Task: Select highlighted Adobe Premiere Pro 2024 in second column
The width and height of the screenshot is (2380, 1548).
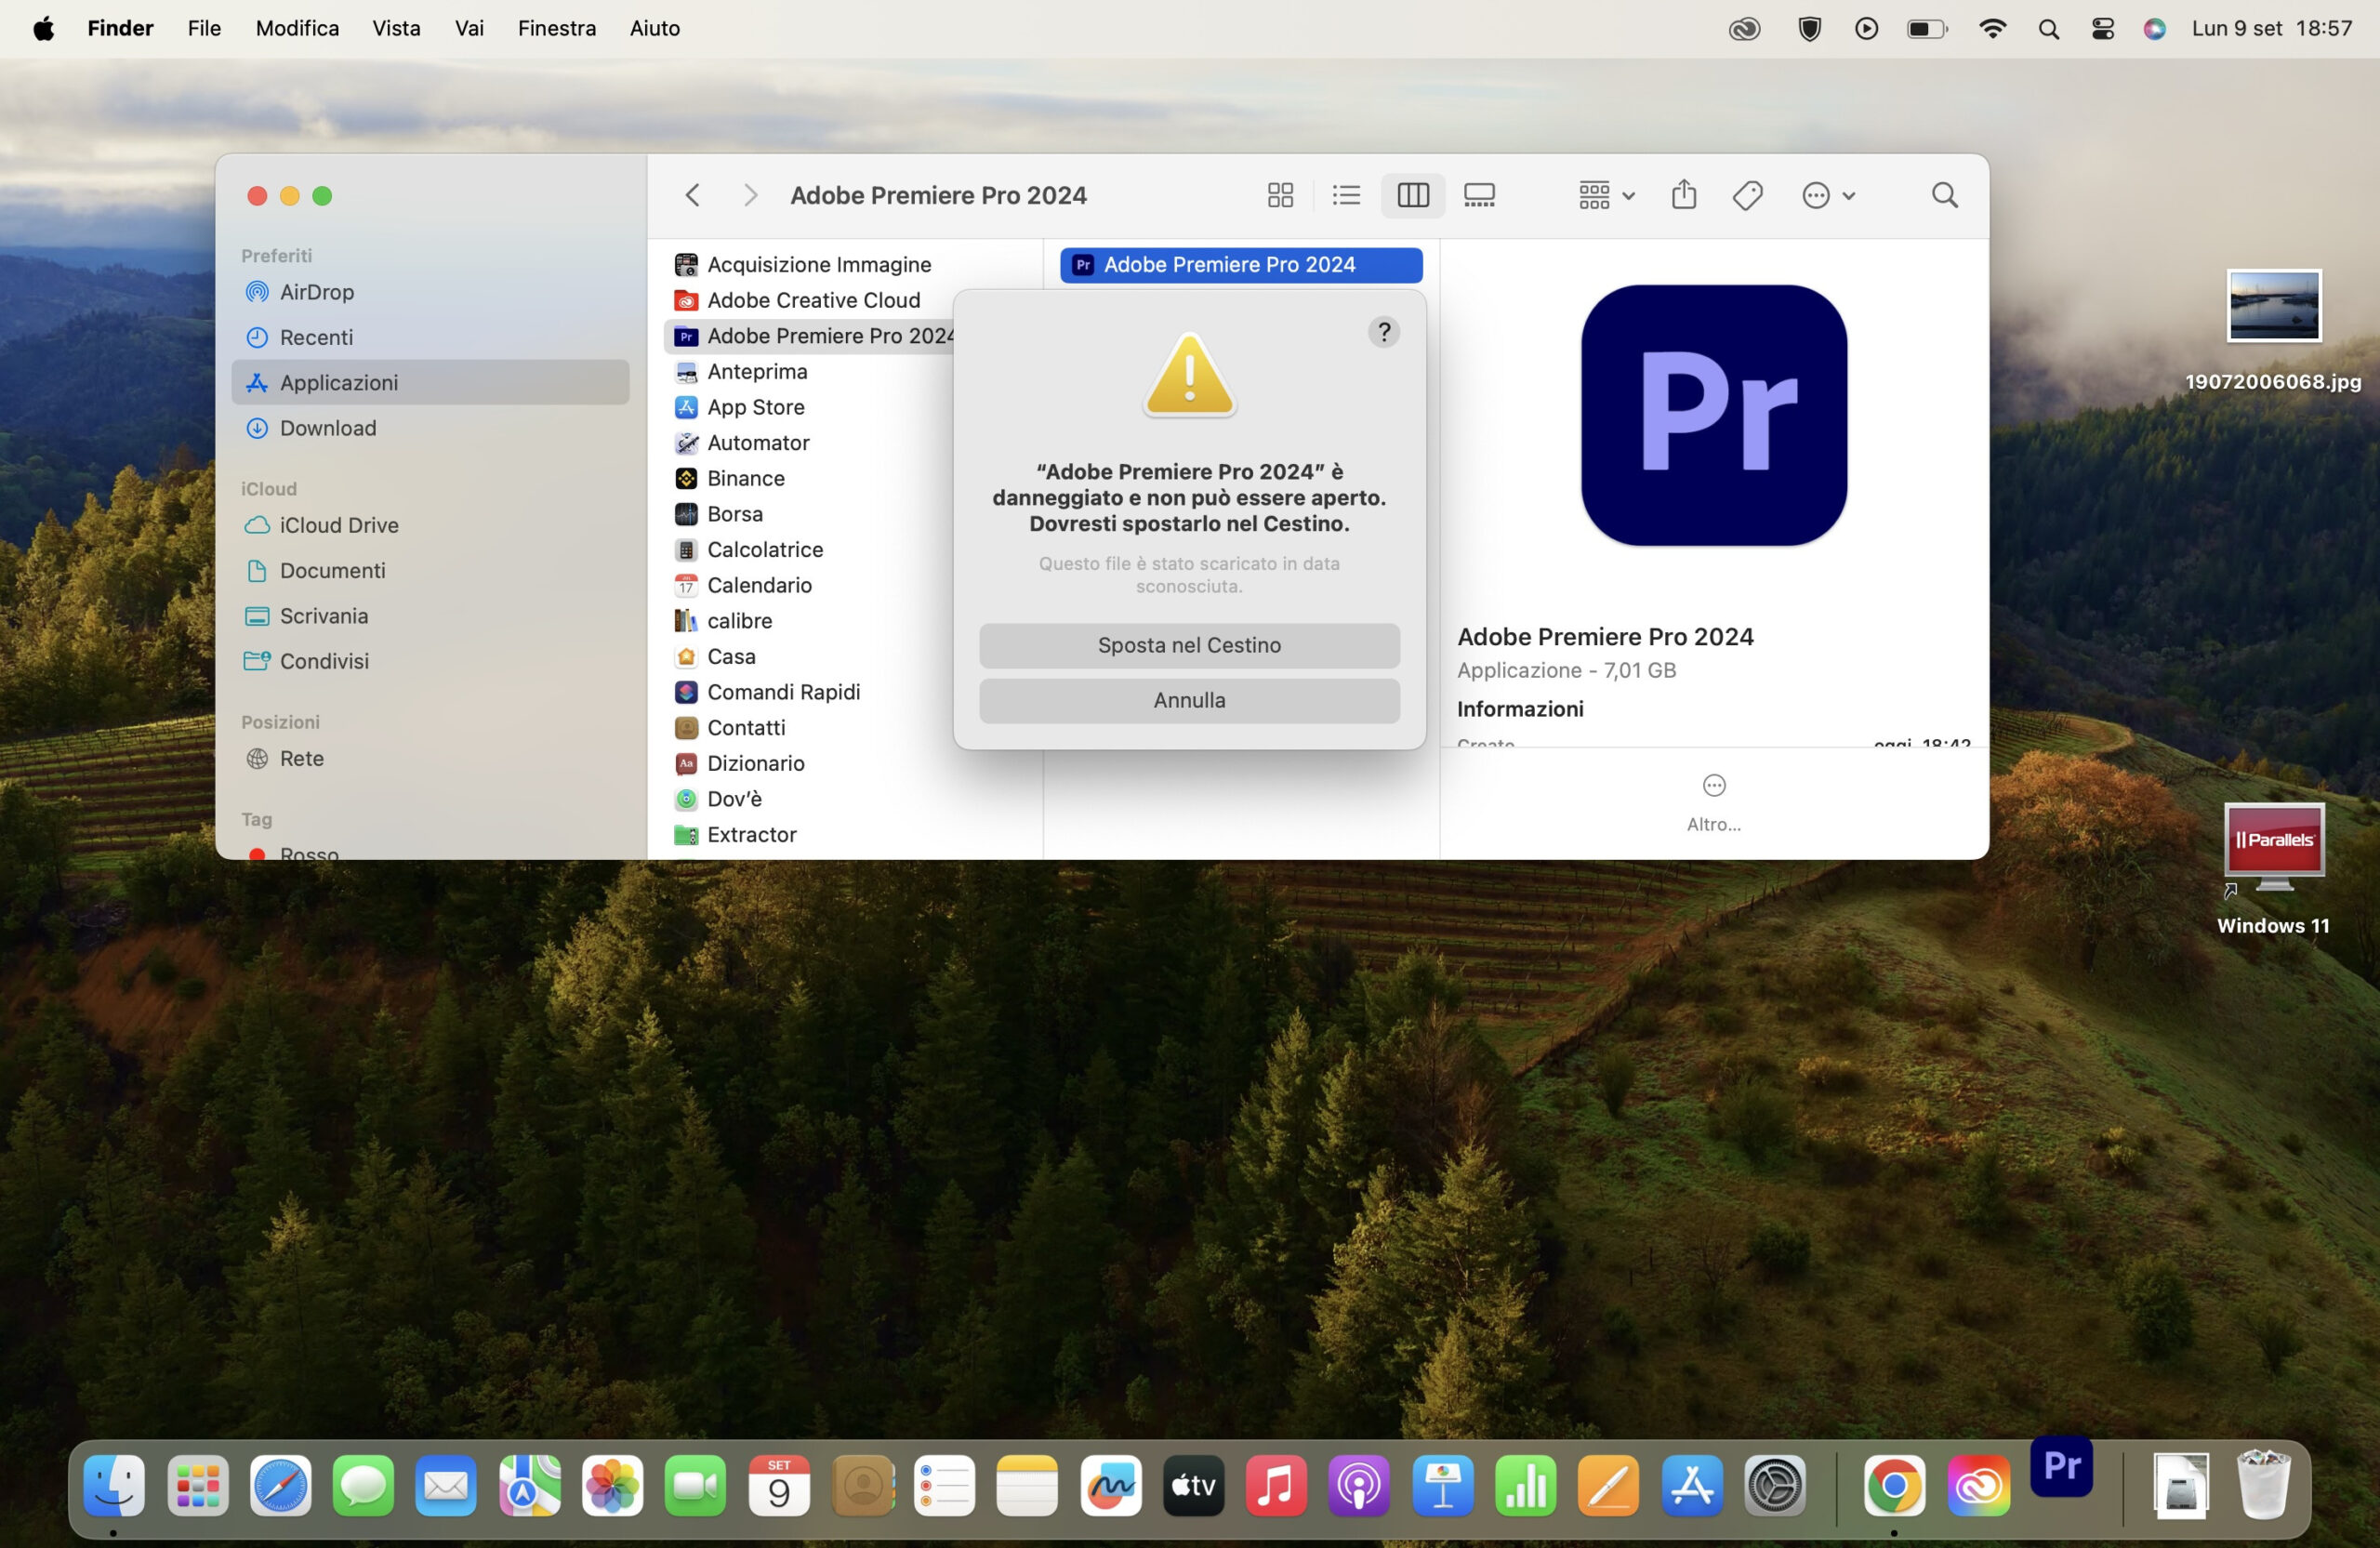Action: (1241, 265)
